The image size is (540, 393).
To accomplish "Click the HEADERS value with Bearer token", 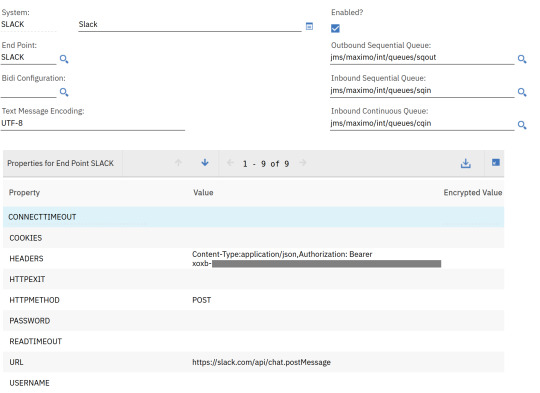I will (x=316, y=259).
